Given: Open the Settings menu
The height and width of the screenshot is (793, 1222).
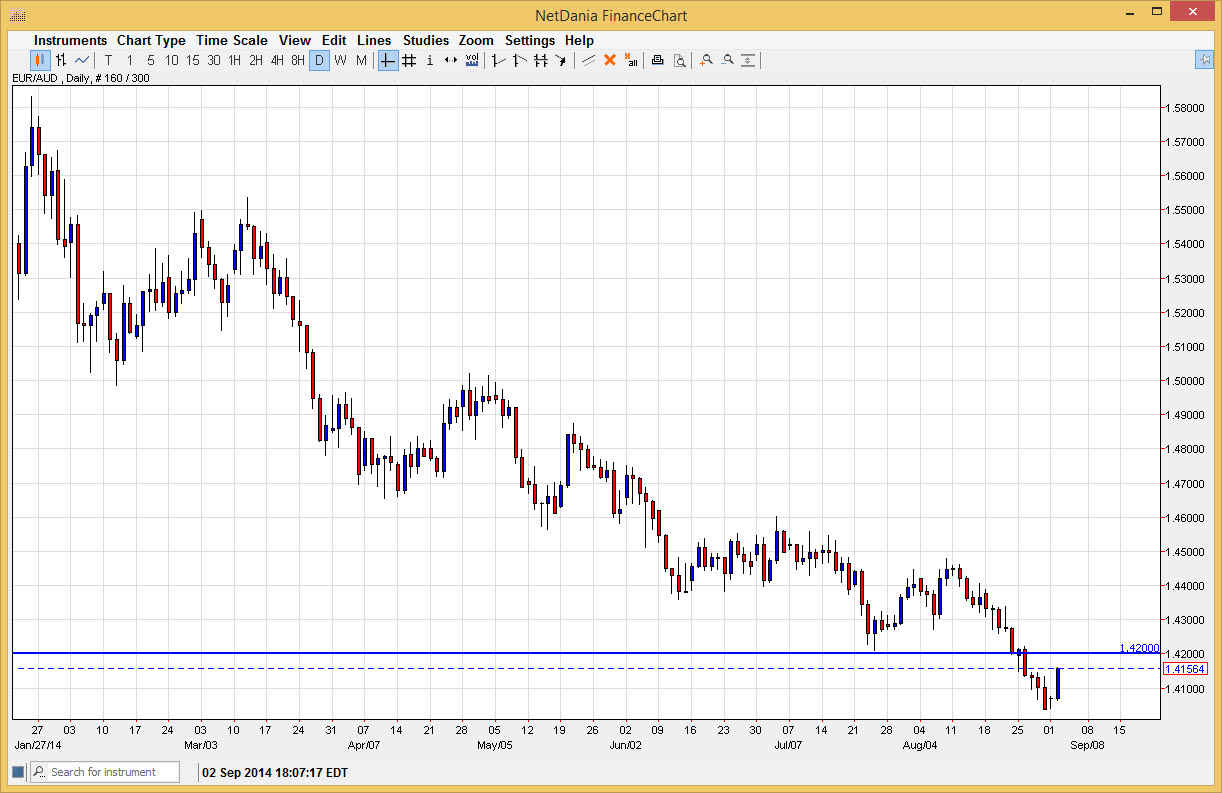Looking at the screenshot, I should [529, 40].
